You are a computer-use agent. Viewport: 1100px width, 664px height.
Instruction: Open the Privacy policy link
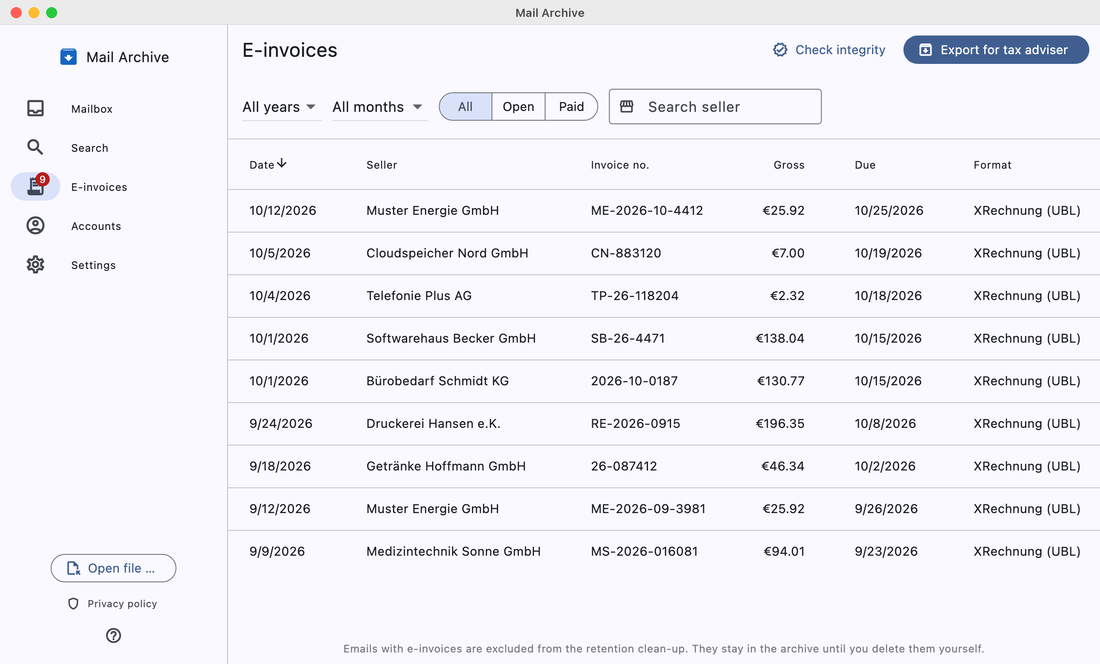[122, 604]
